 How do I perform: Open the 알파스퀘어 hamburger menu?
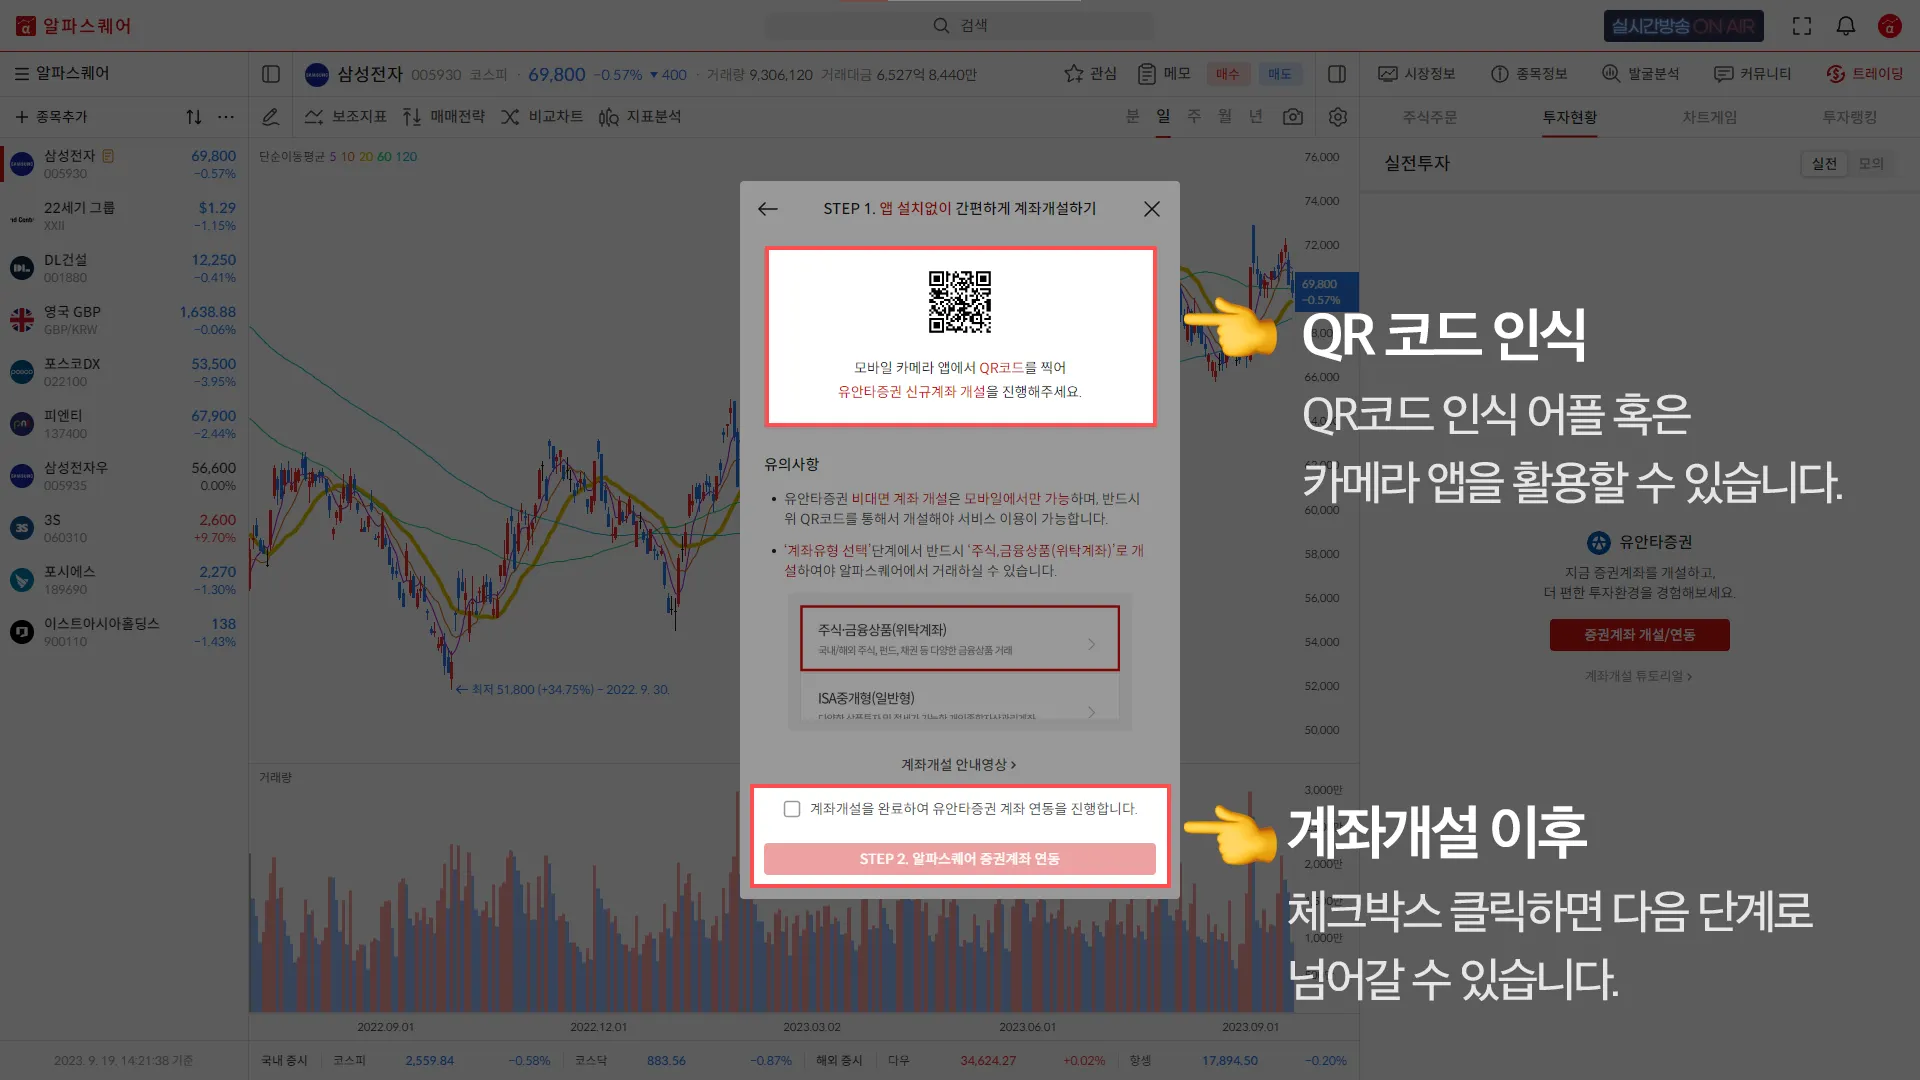pyautogui.click(x=21, y=74)
